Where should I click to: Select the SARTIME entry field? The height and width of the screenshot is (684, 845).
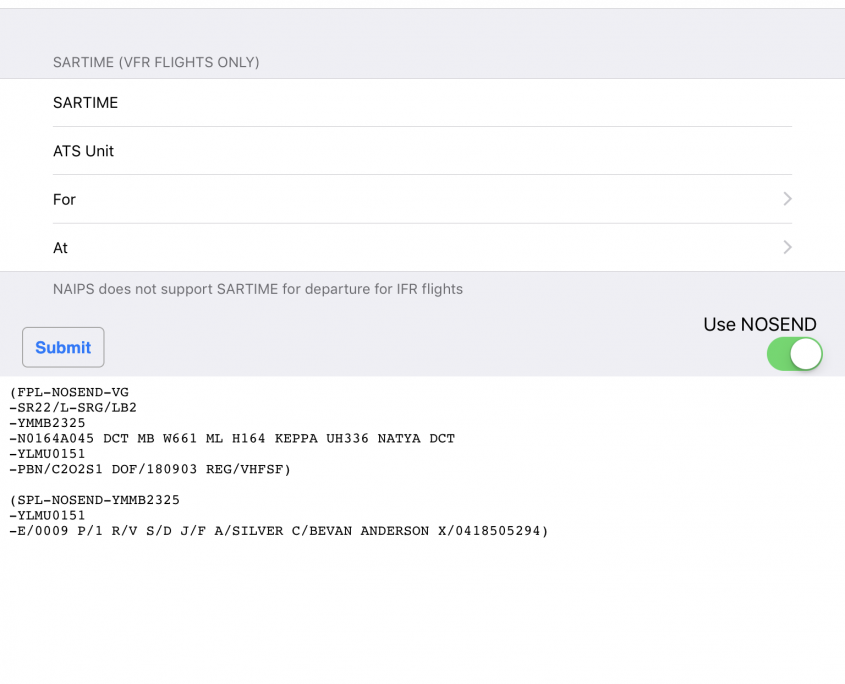(422, 103)
